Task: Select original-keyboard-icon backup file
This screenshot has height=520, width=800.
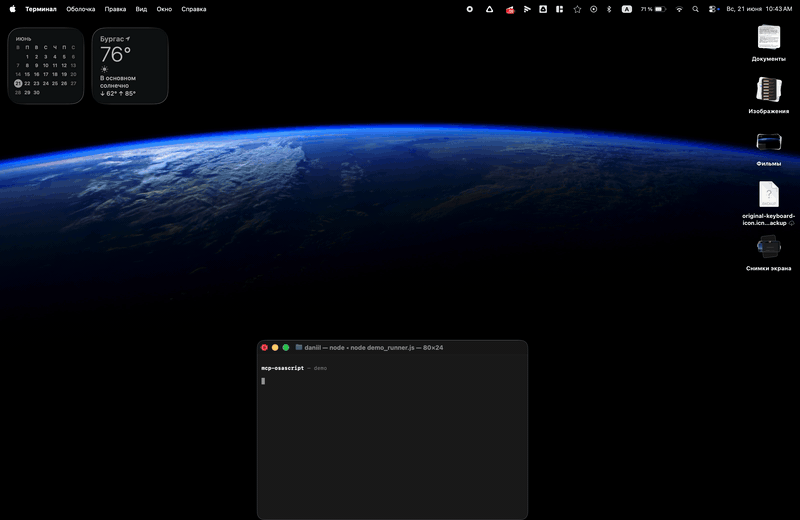Action: pyautogui.click(x=768, y=203)
